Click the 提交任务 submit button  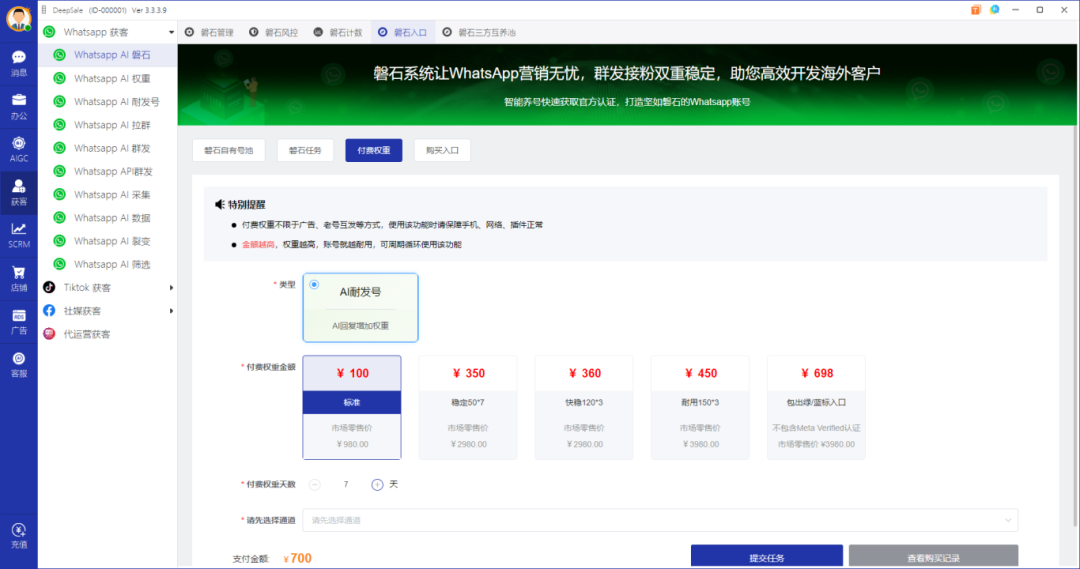(767, 557)
